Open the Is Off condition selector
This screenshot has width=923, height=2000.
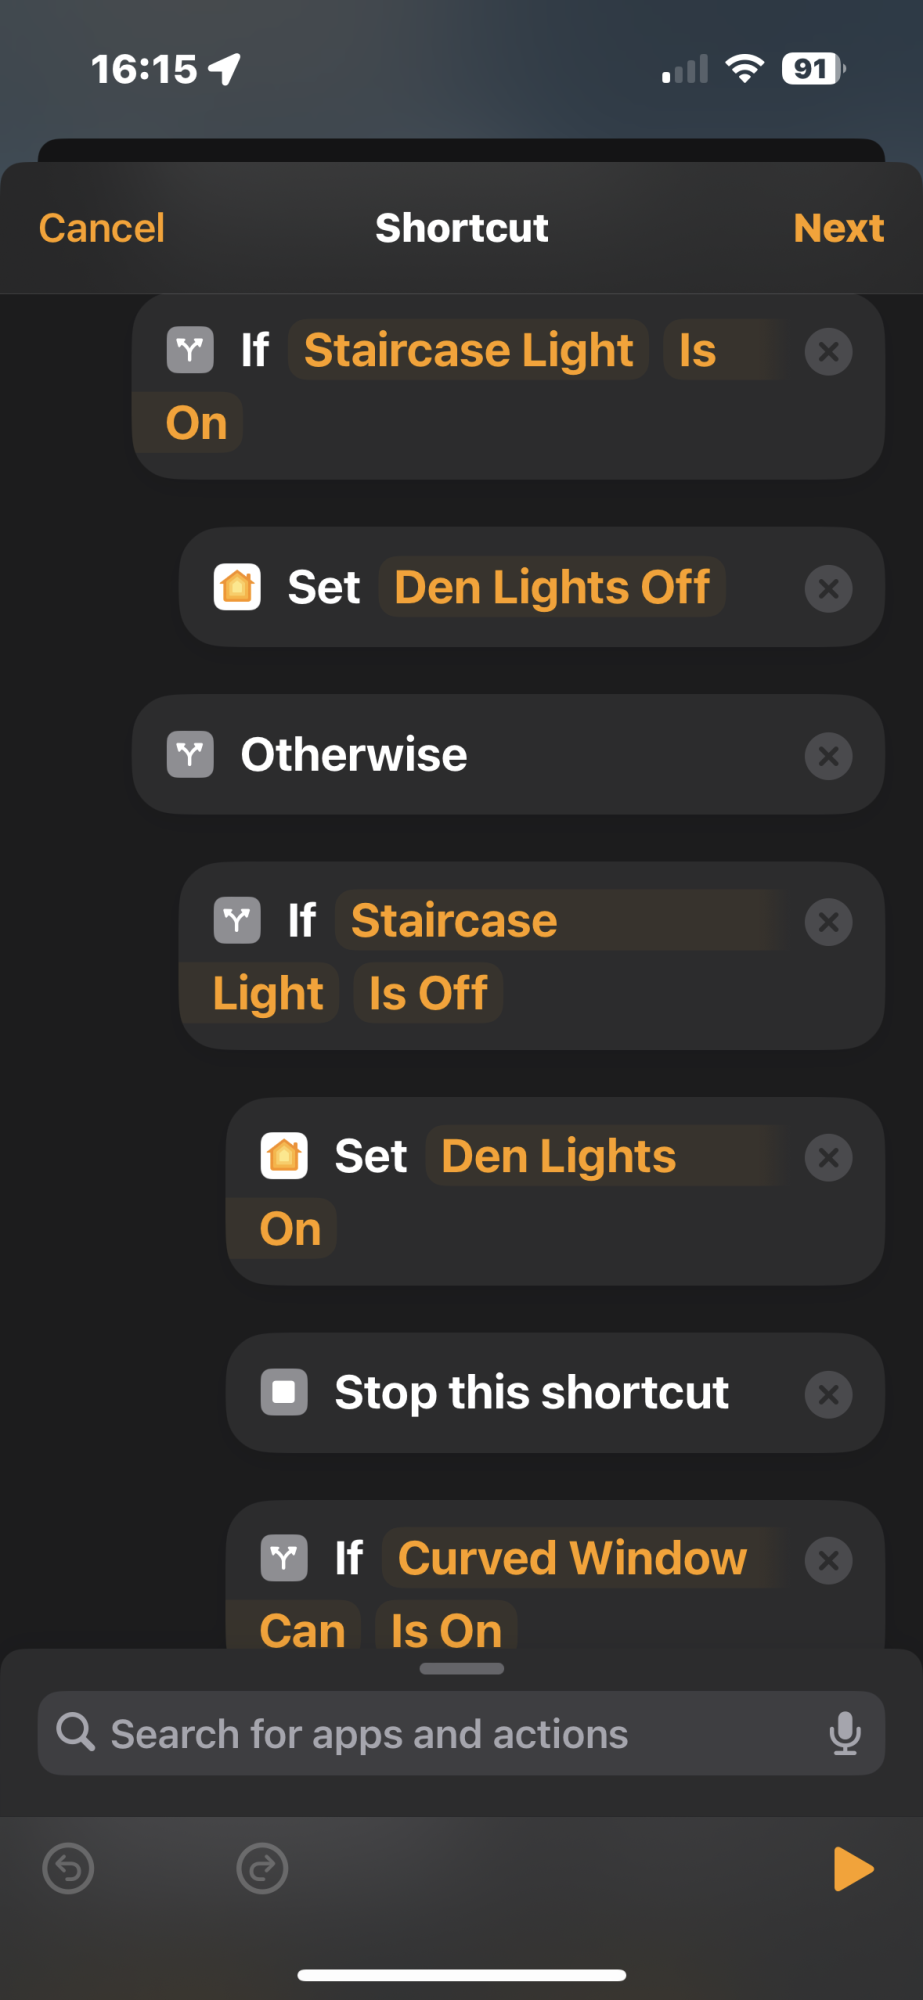click(428, 993)
